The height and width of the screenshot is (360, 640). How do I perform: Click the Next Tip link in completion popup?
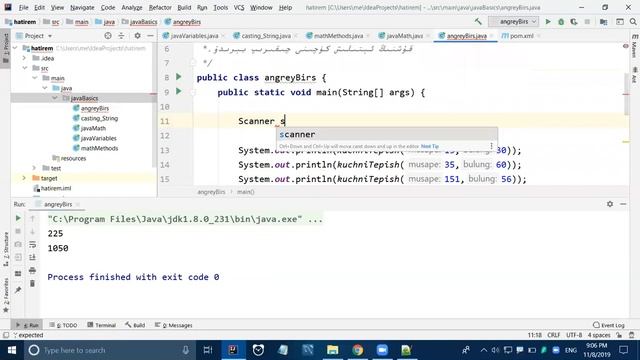429,146
